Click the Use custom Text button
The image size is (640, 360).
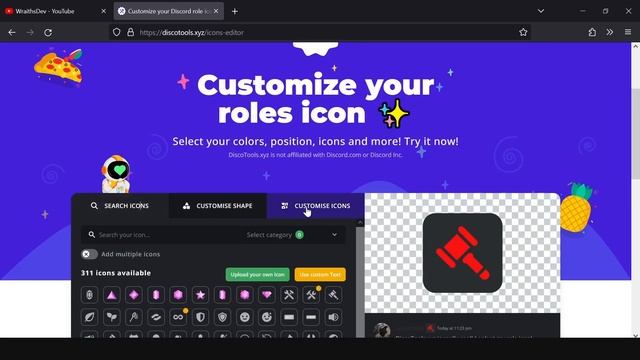point(320,274)
